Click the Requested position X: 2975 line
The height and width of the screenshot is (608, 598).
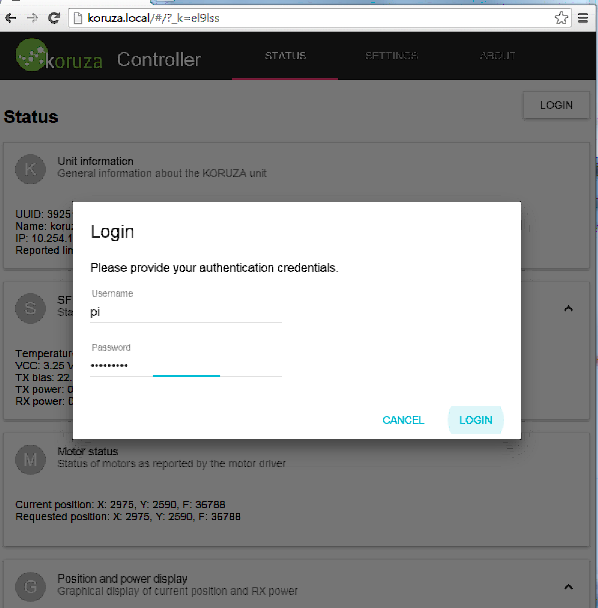click(128, 516)
